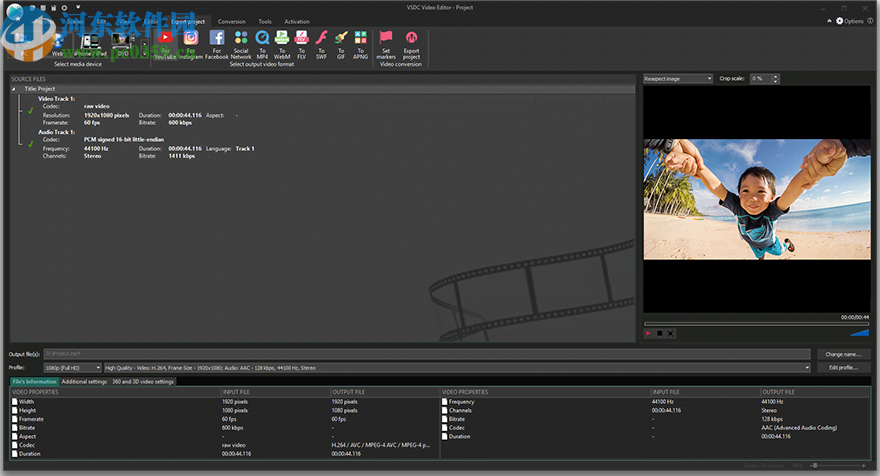The height and width of the screenshot is (476, 880).
Task: Select the iPhone/iPad media device
Action: 90,45
